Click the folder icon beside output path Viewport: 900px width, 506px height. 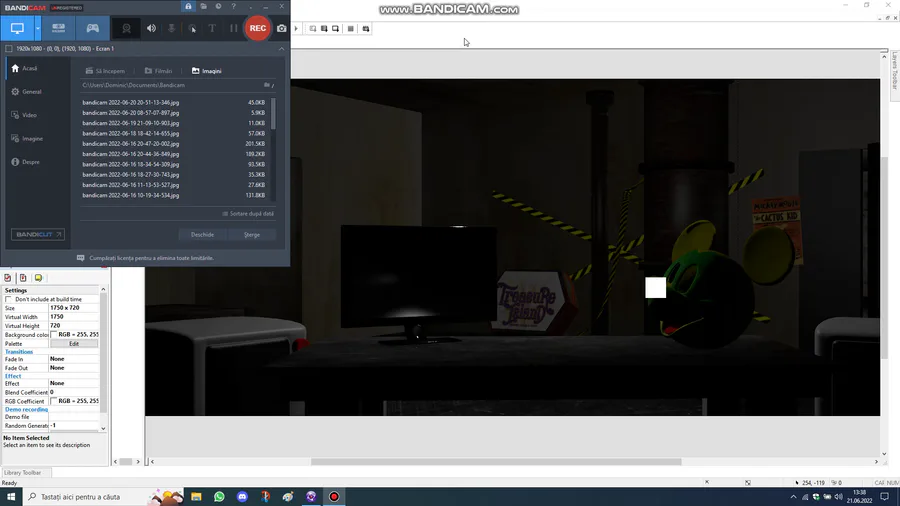[x=268, y=85]
